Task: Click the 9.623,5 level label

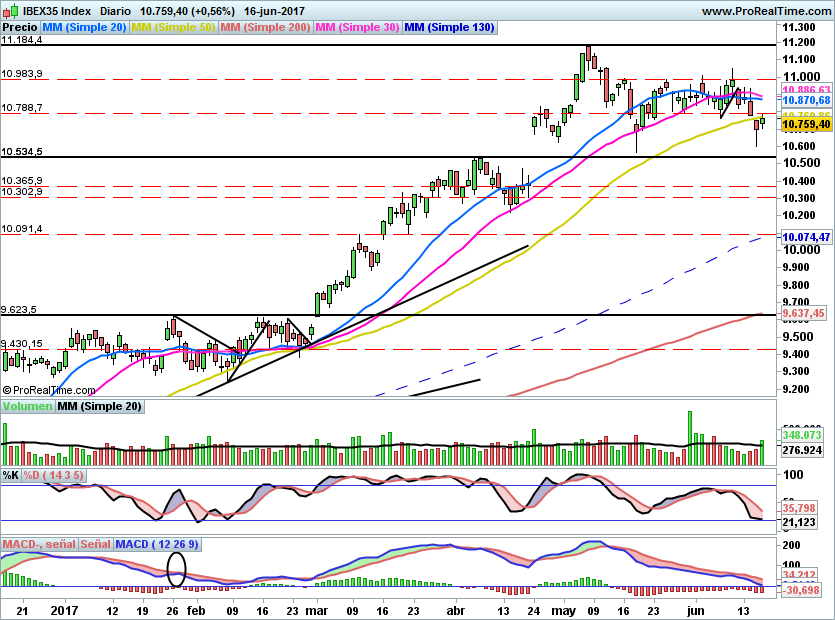Action: click(19, 310)
